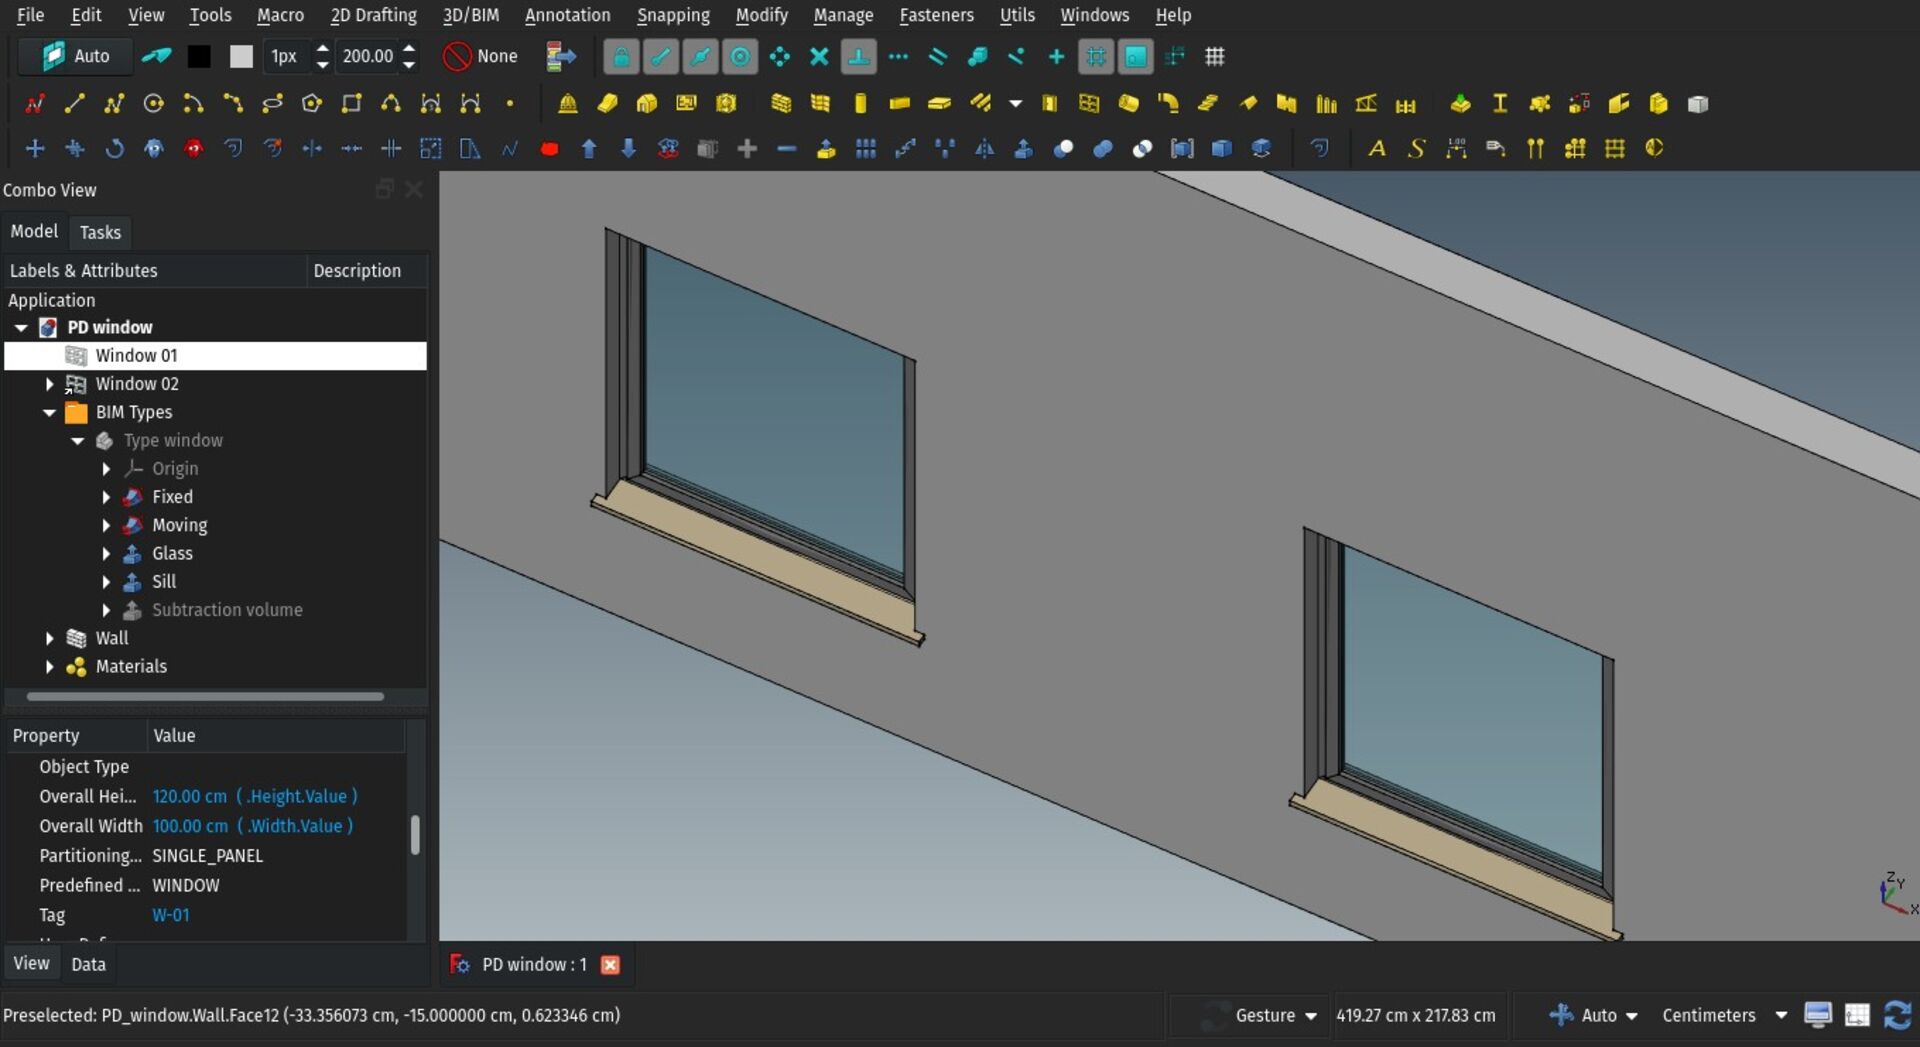Expand the Window 02 tree item
Viewport: 1920px width, 1047px height.
[x=49, y=384]
